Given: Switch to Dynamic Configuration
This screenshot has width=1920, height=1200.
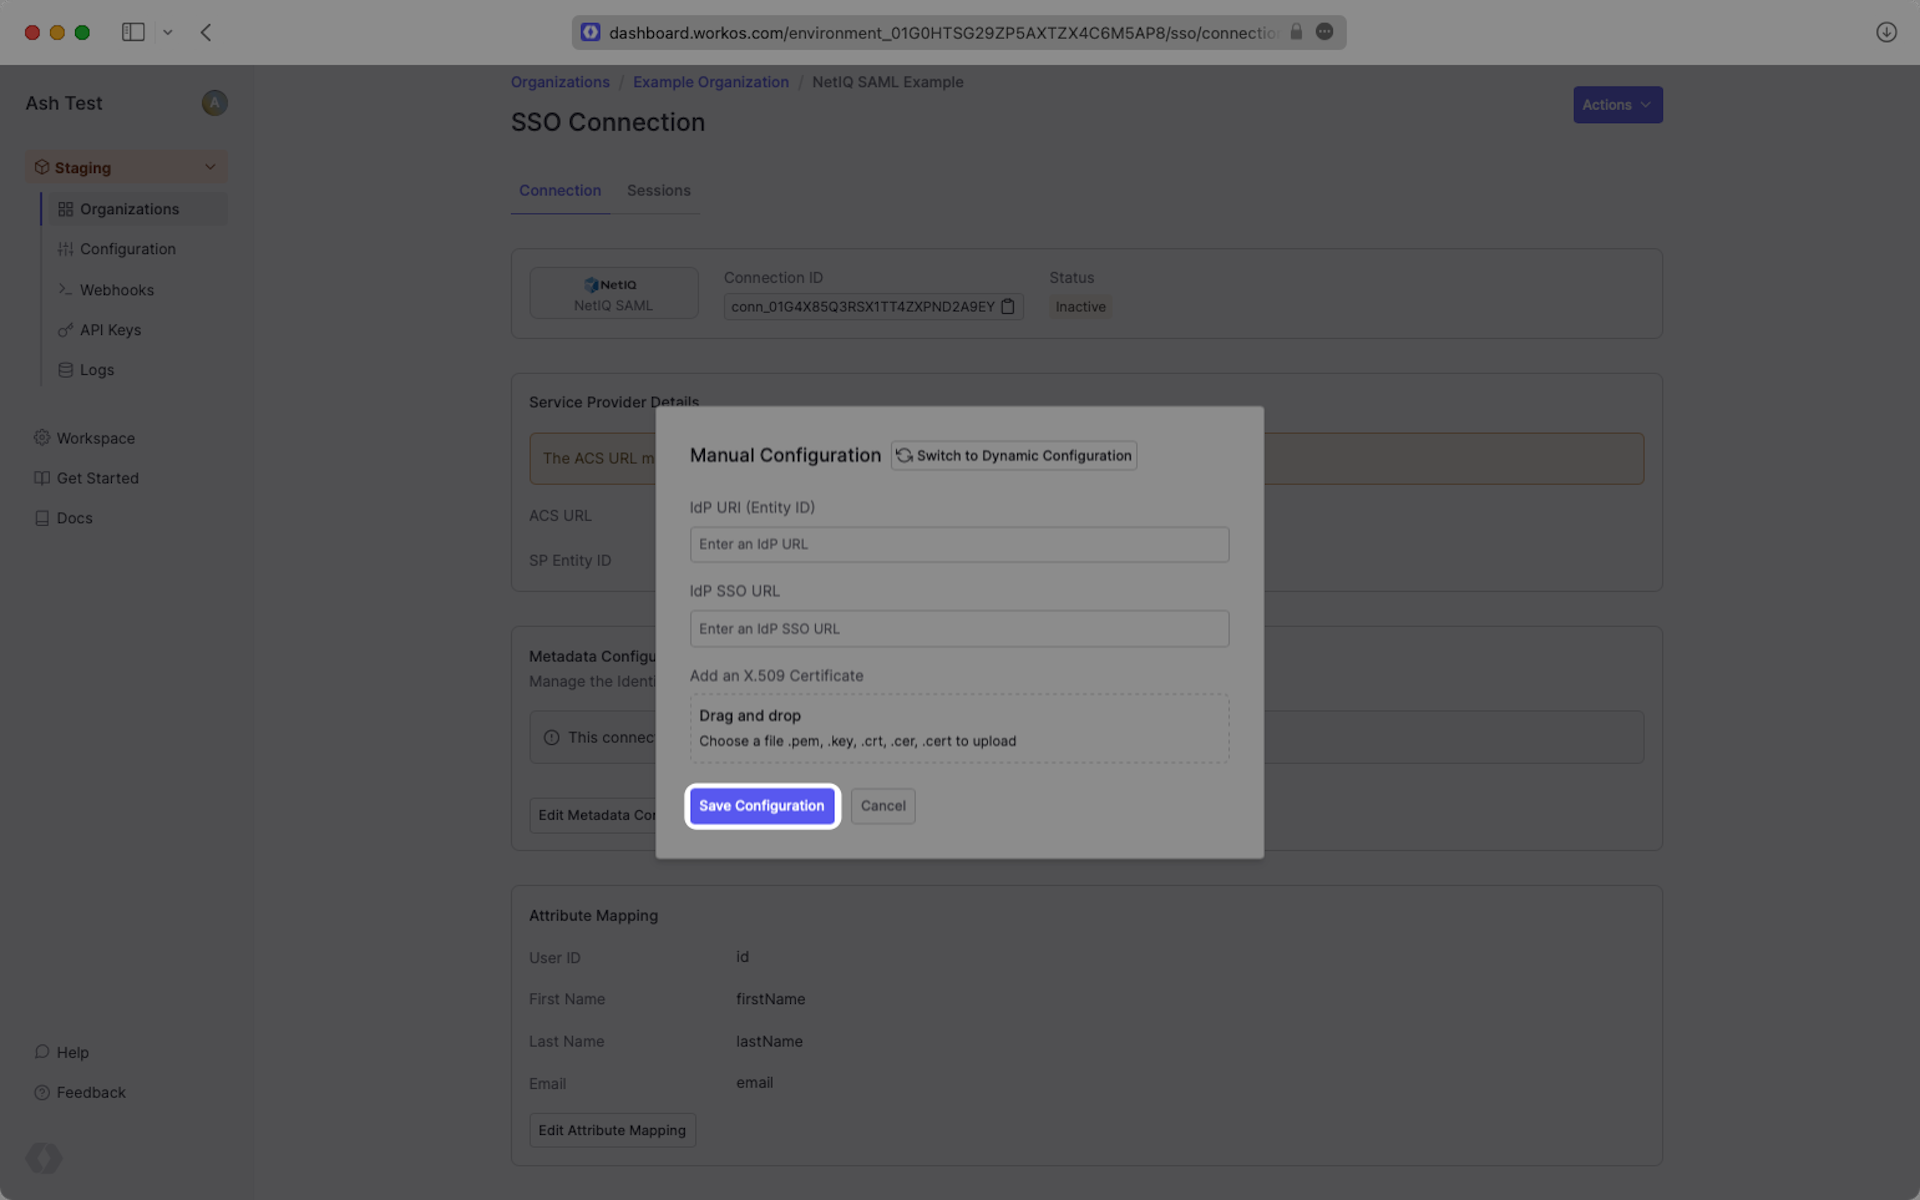Looking at the screenshot, I should (1013, 456).
